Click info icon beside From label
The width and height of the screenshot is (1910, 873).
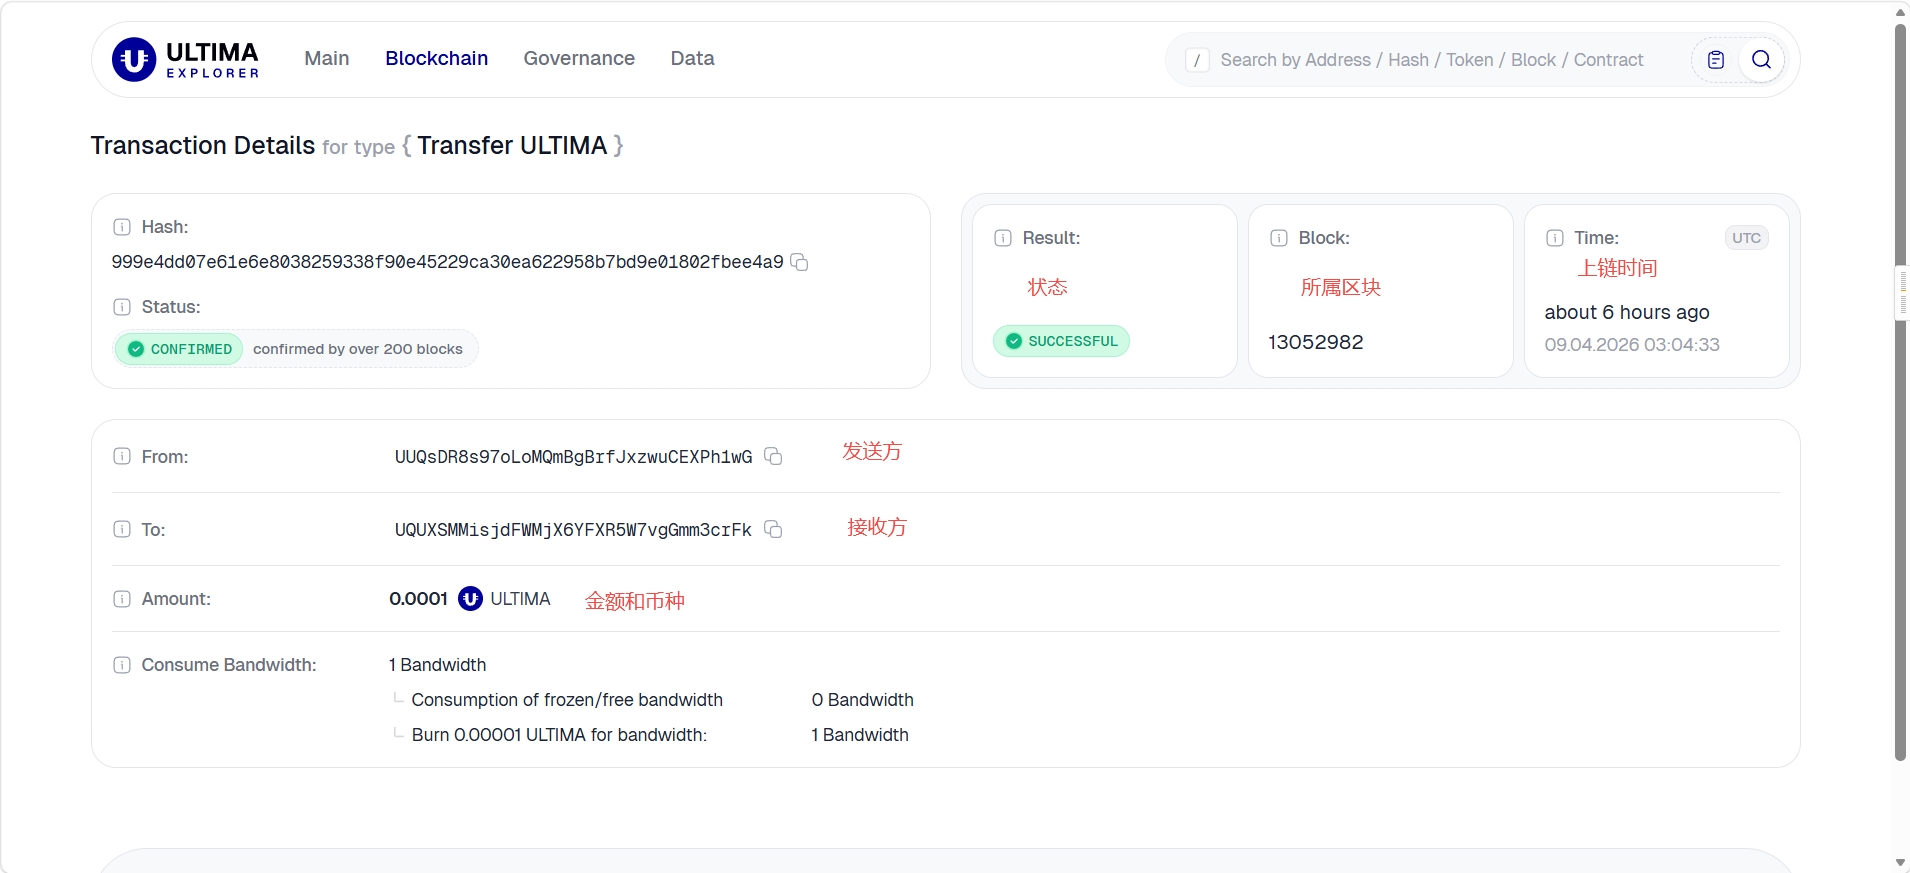tap(122, 456)
